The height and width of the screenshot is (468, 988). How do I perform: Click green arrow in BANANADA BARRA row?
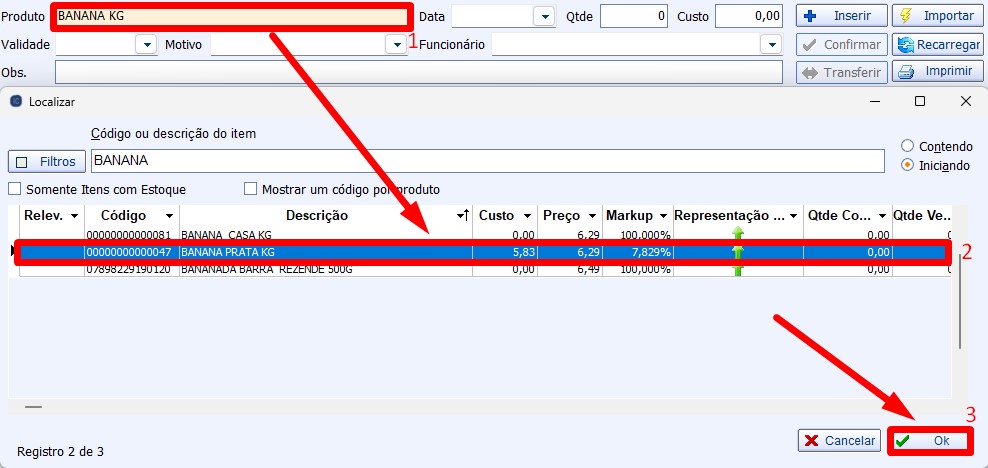[737, 269]
